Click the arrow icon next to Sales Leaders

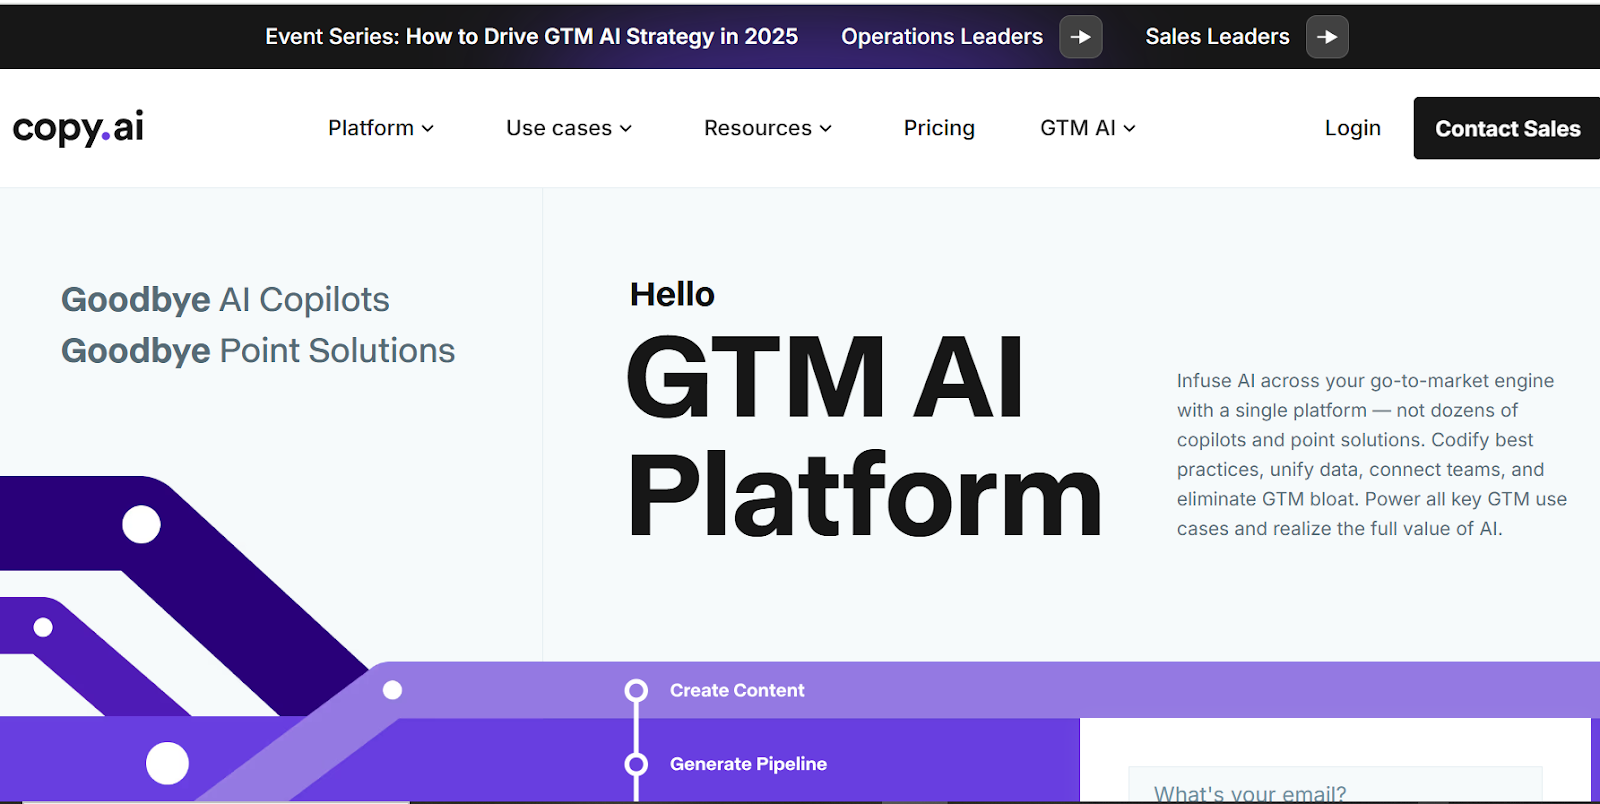(x=1327, y=37)
